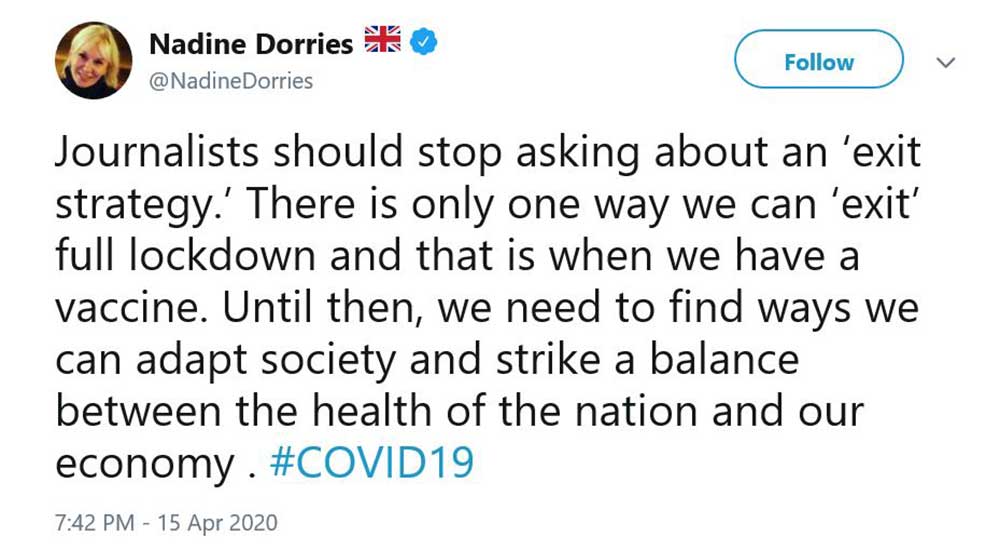The width and height of the screenshot is (1000, 550).
Task: Expand the tweet options chevron menu
Action: [945, 62]
